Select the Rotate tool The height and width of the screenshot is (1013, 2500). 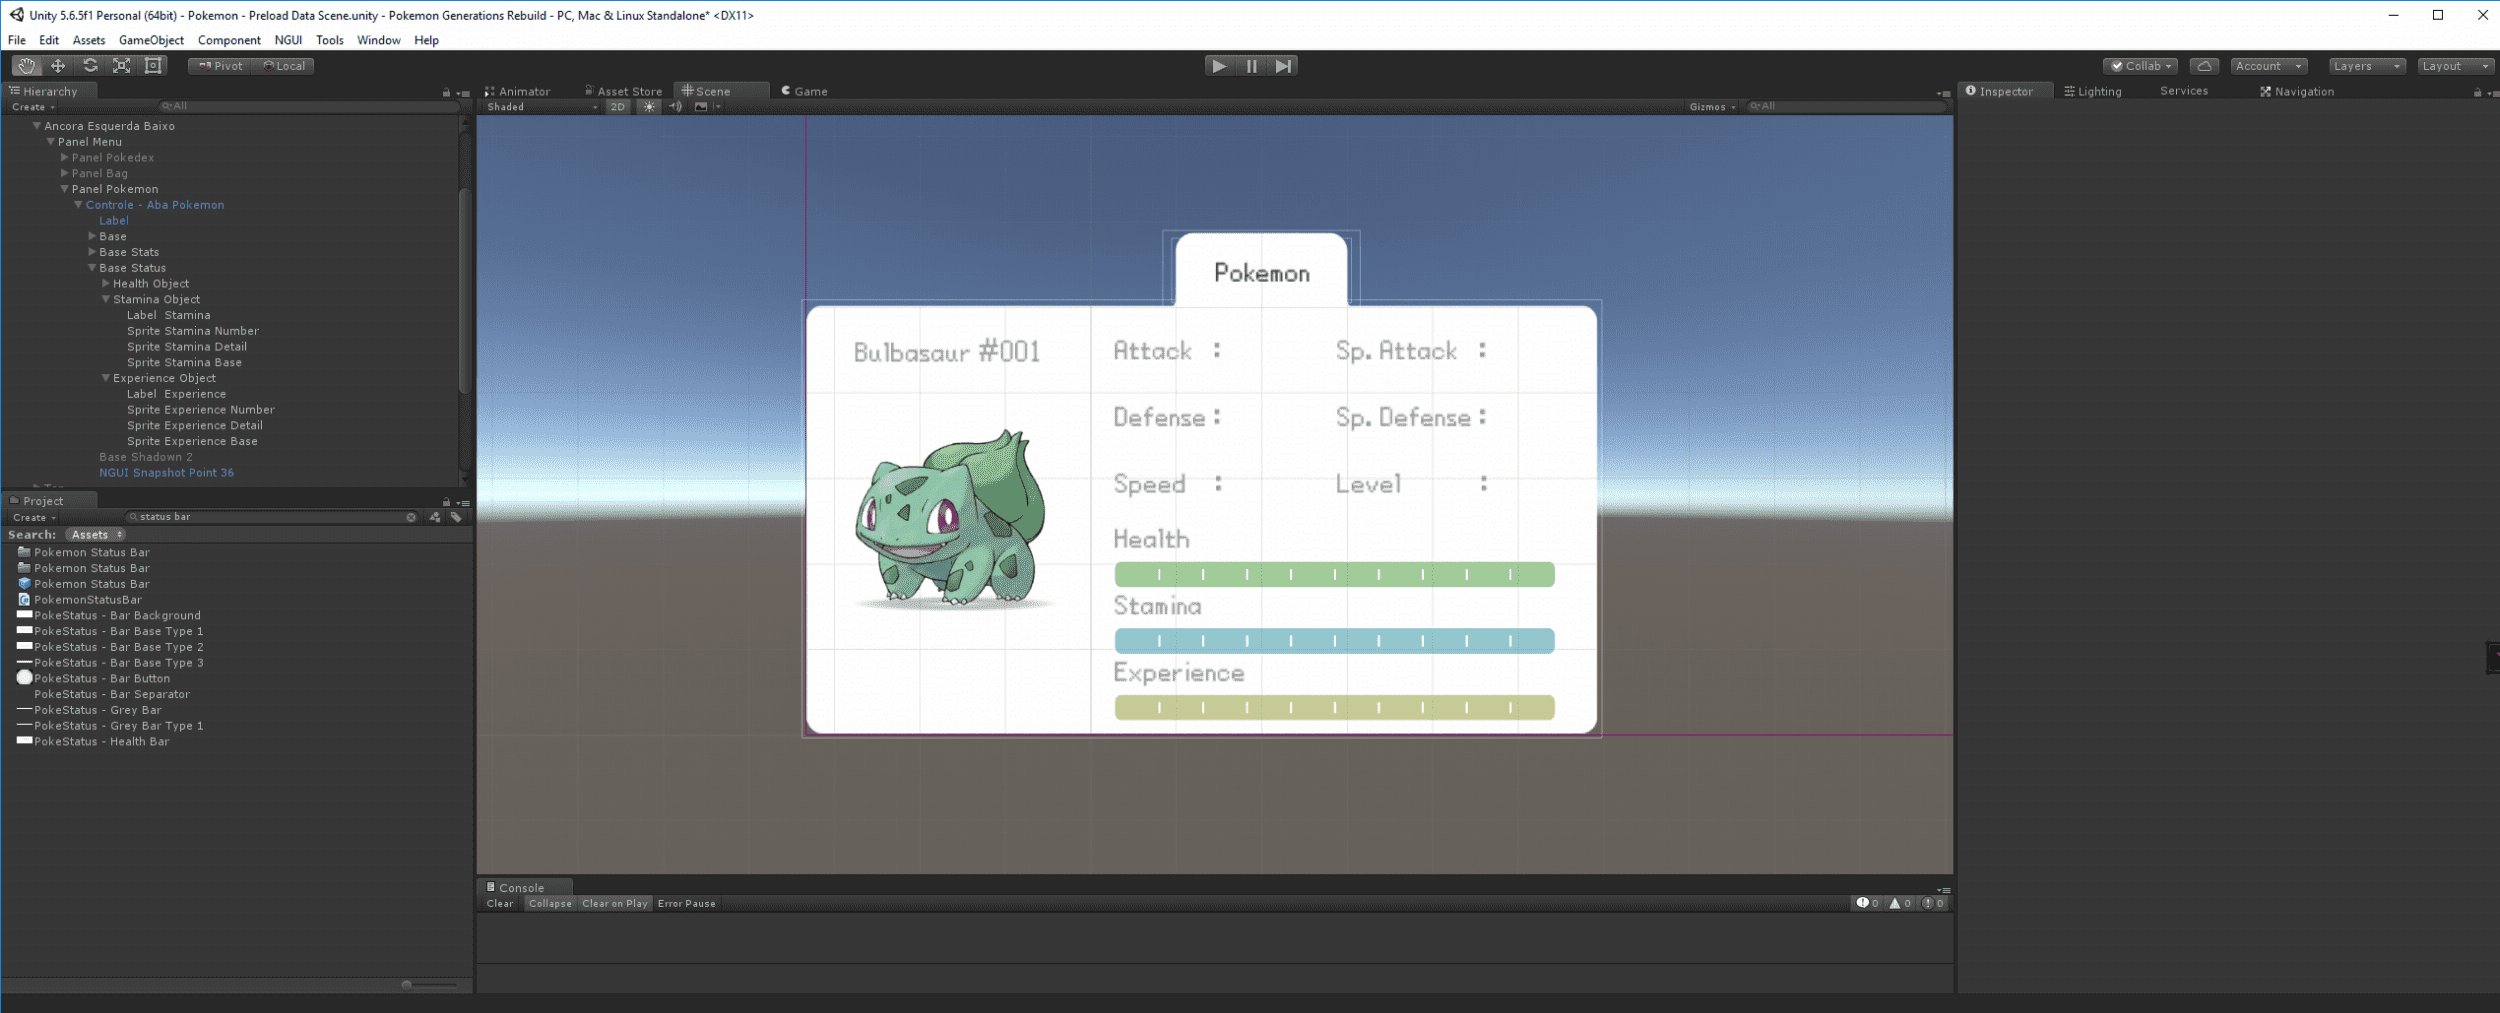coord(90,66)
